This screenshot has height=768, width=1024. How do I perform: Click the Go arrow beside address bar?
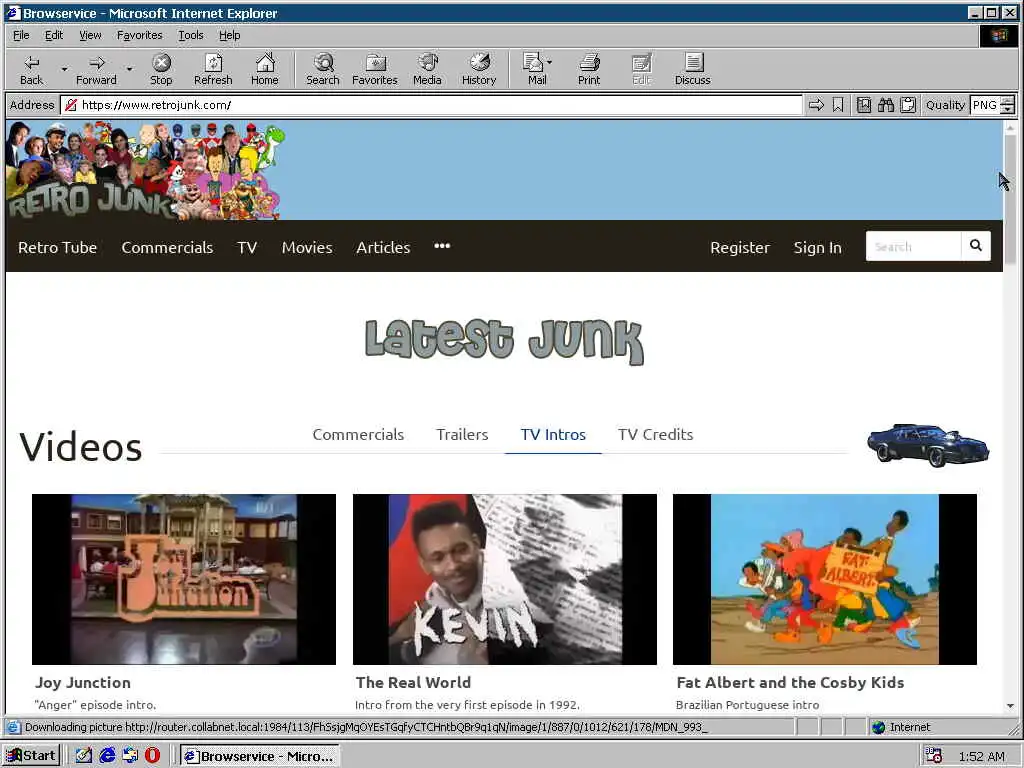point(816,105)
